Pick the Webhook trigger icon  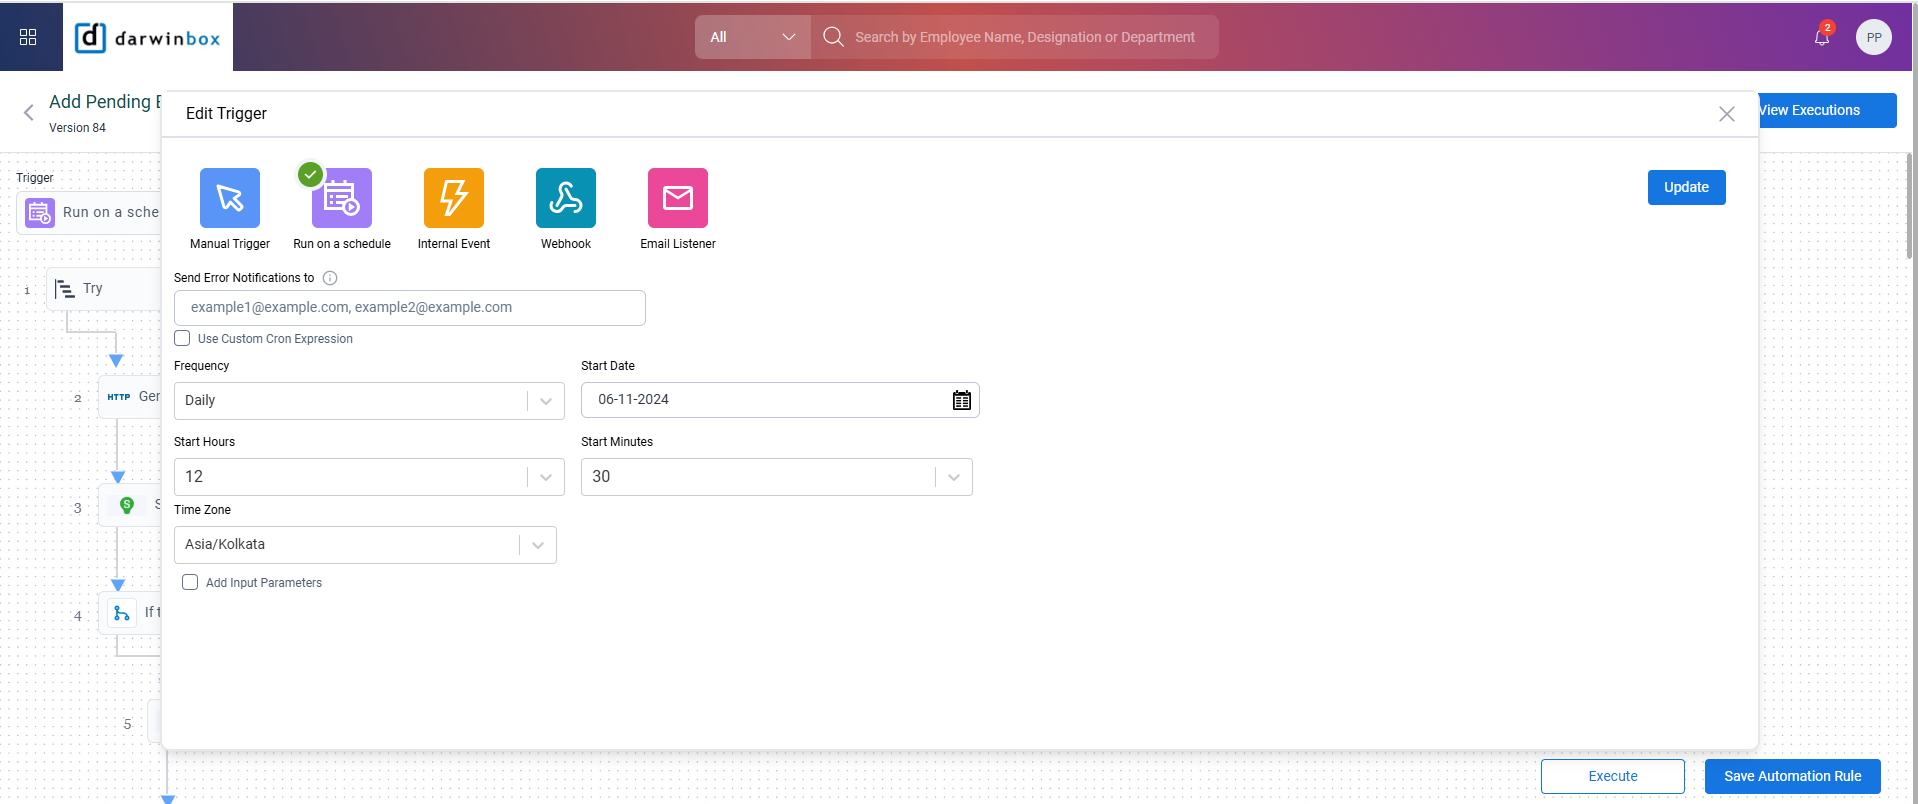[x=566, y=198]
